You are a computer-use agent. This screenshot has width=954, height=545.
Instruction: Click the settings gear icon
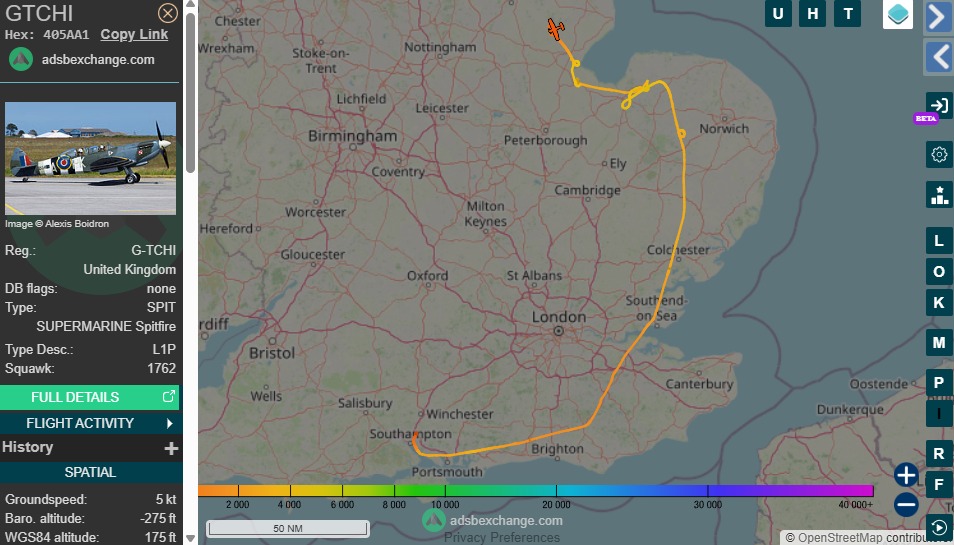(939, 154)
